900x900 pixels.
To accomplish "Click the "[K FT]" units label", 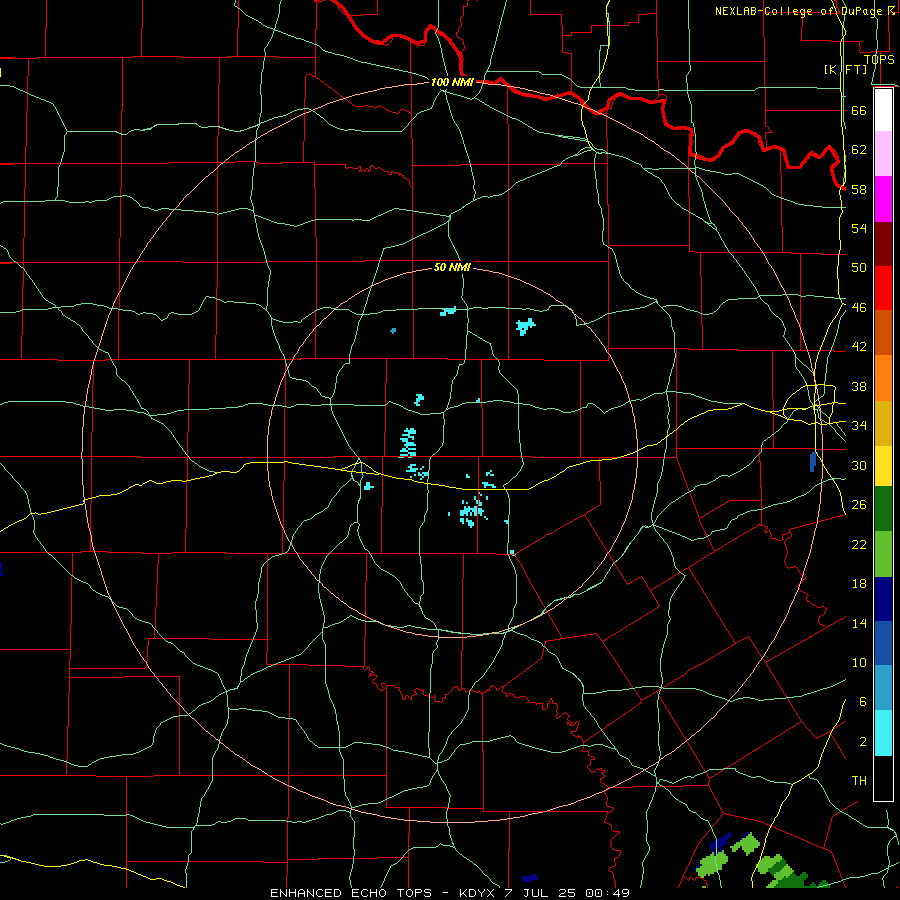I will pyautogui.click(x=846, y=69).
